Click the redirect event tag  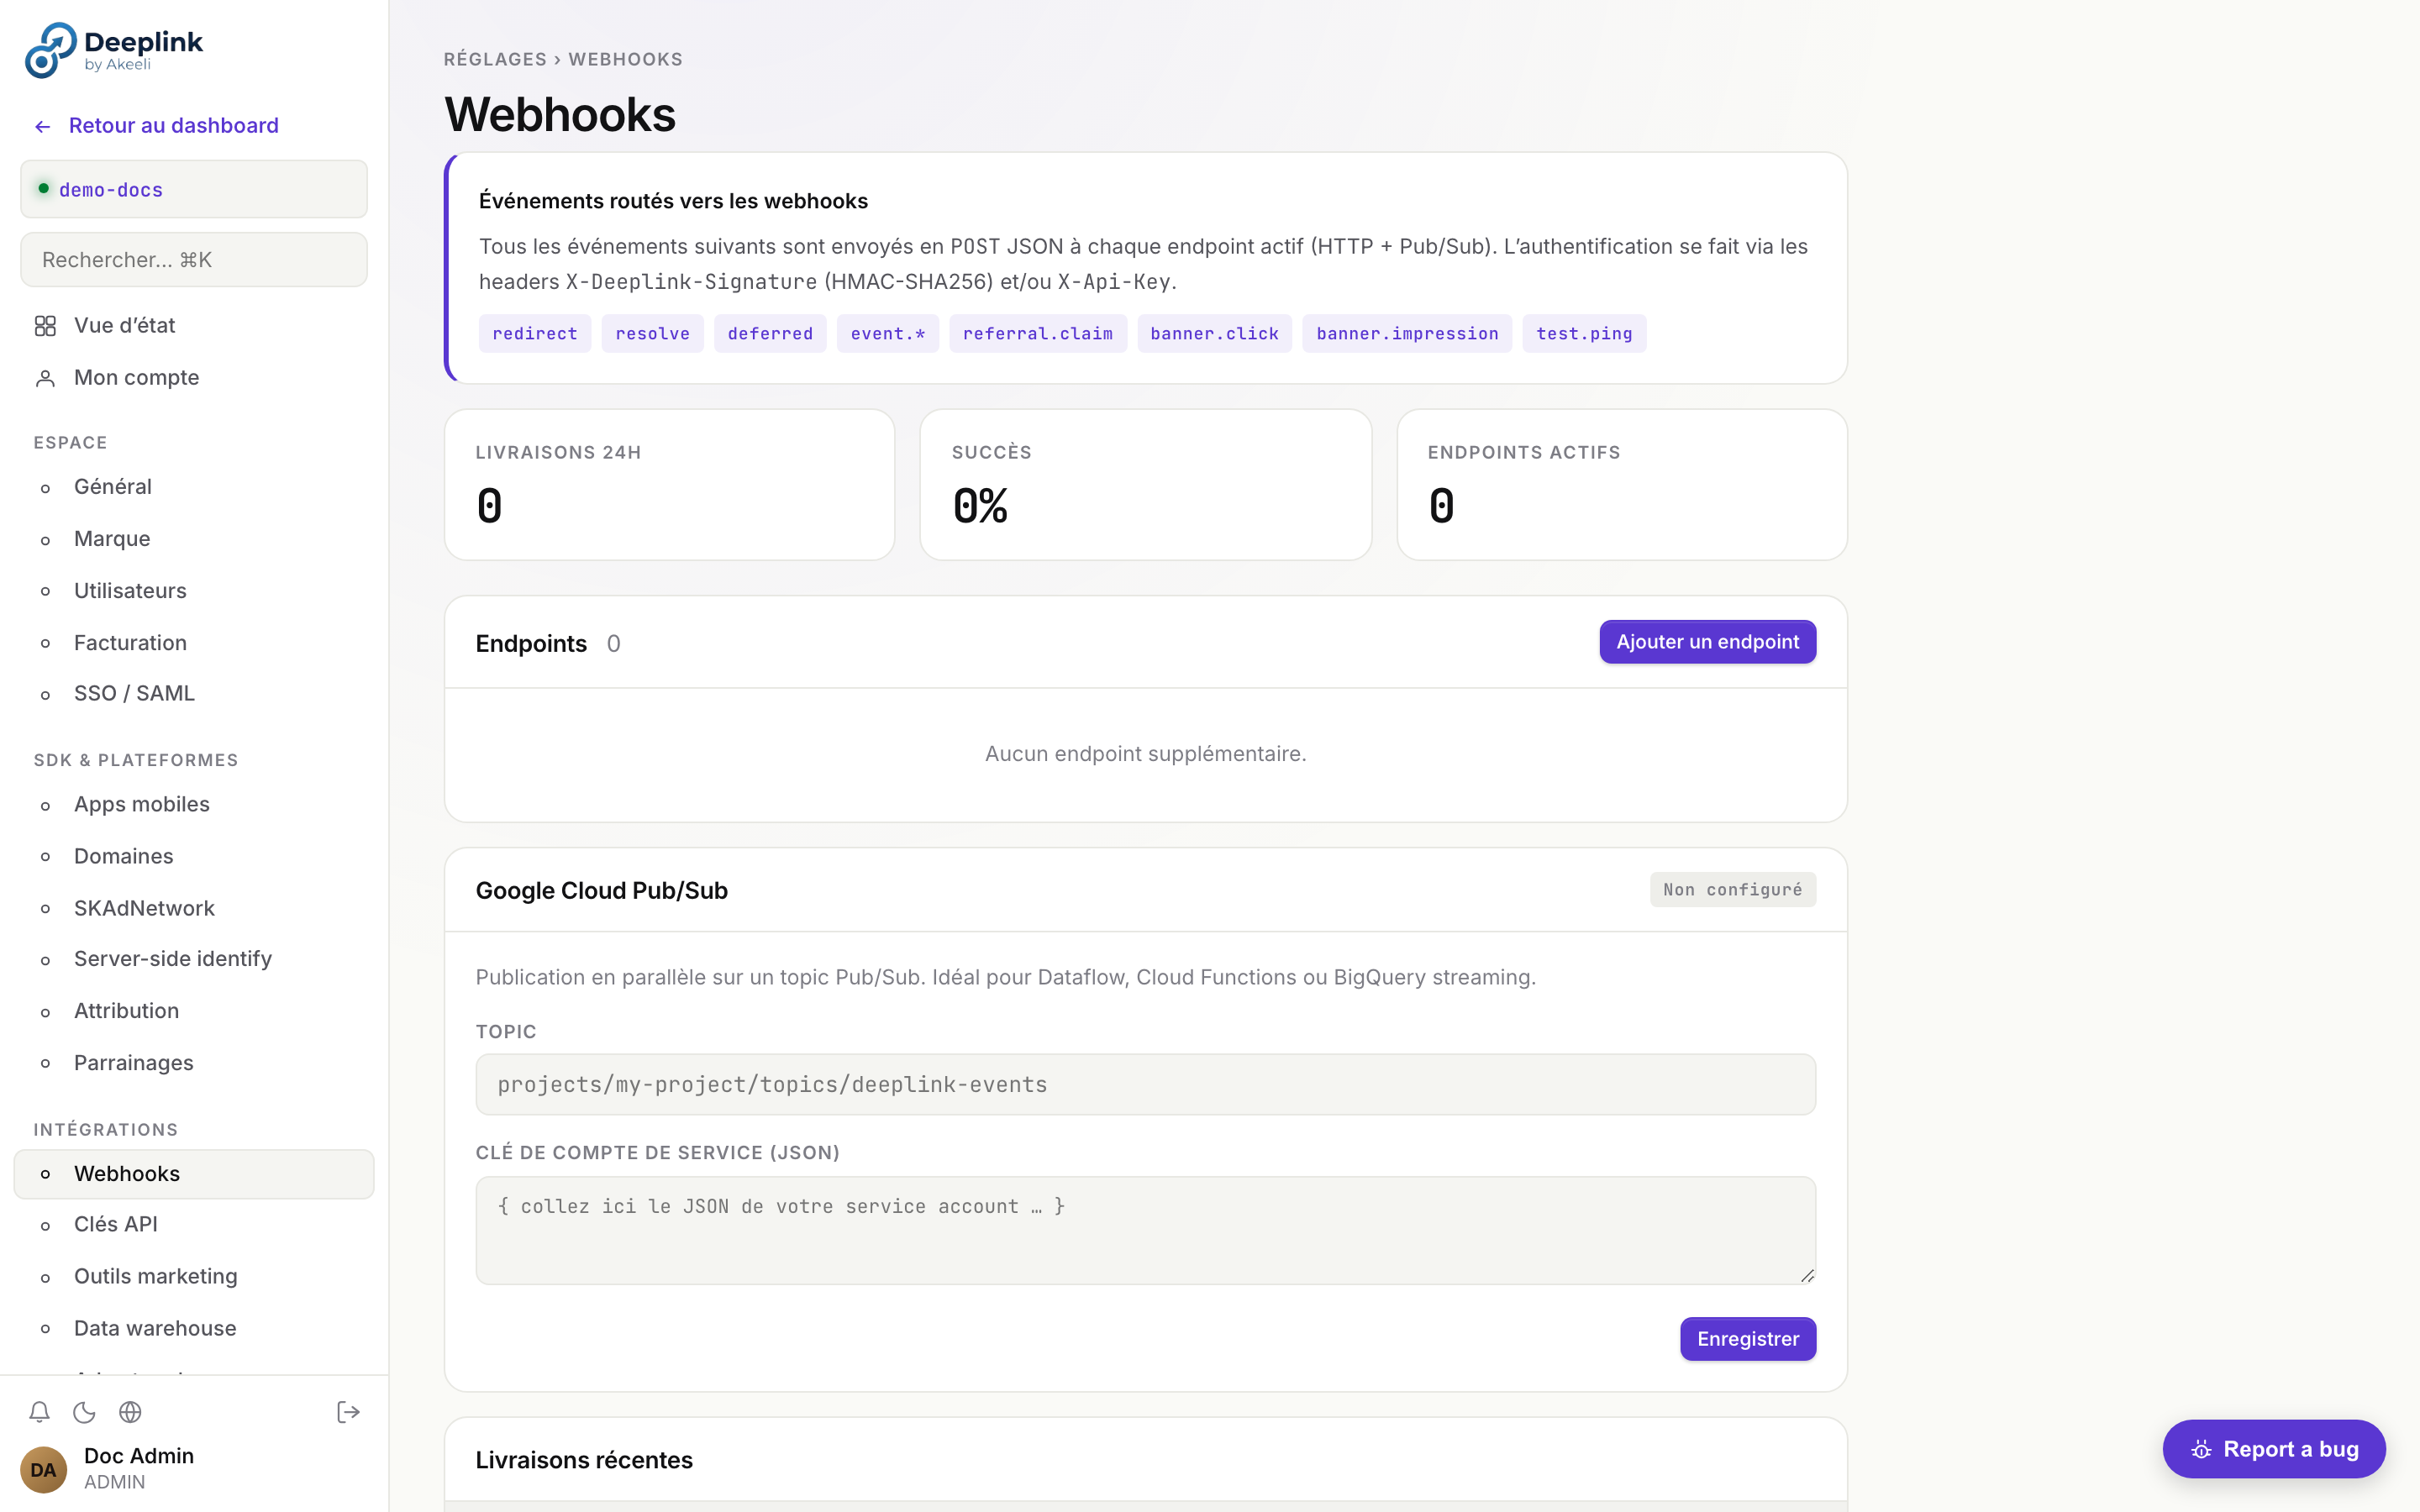click(x=535, y=334)
